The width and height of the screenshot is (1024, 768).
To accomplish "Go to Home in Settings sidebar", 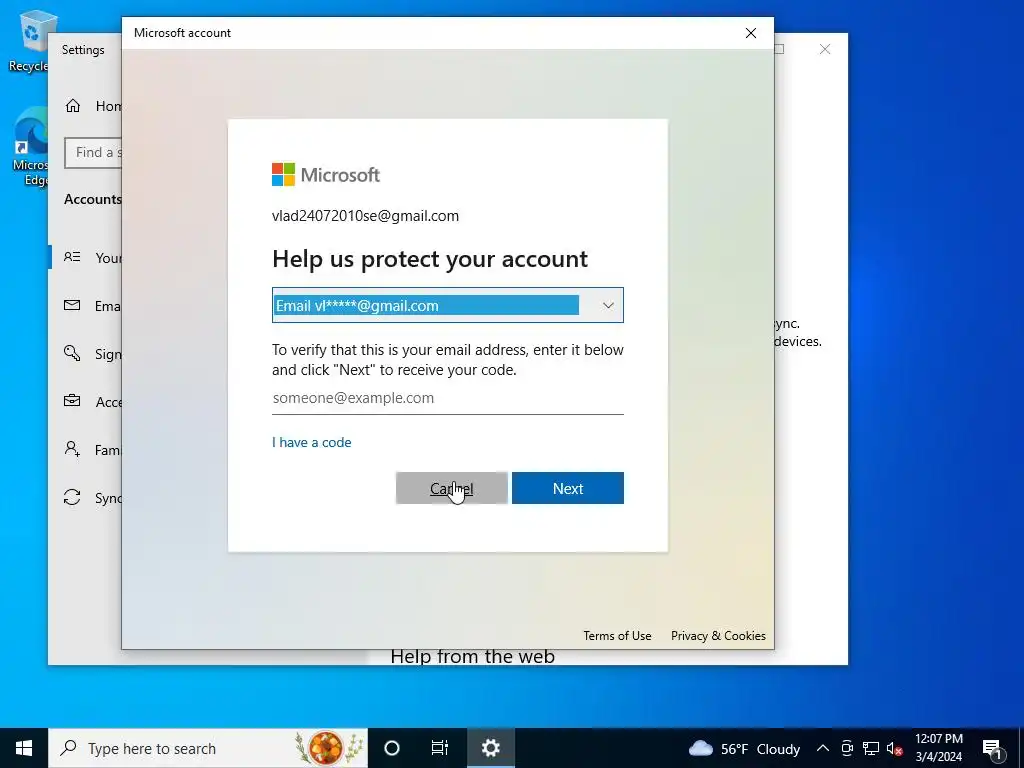I will coord(93,106).
